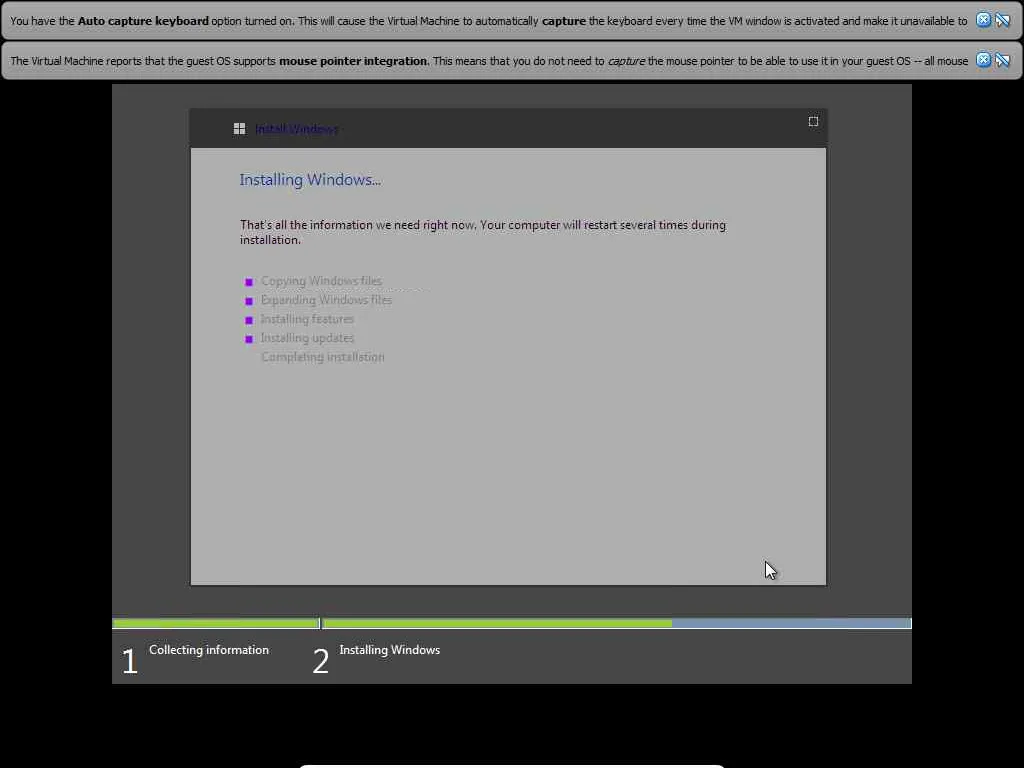Screen dimensions: 1024x768
Task: Click the purple bullet beside Copying Windows files
Action: pos(249,282)
